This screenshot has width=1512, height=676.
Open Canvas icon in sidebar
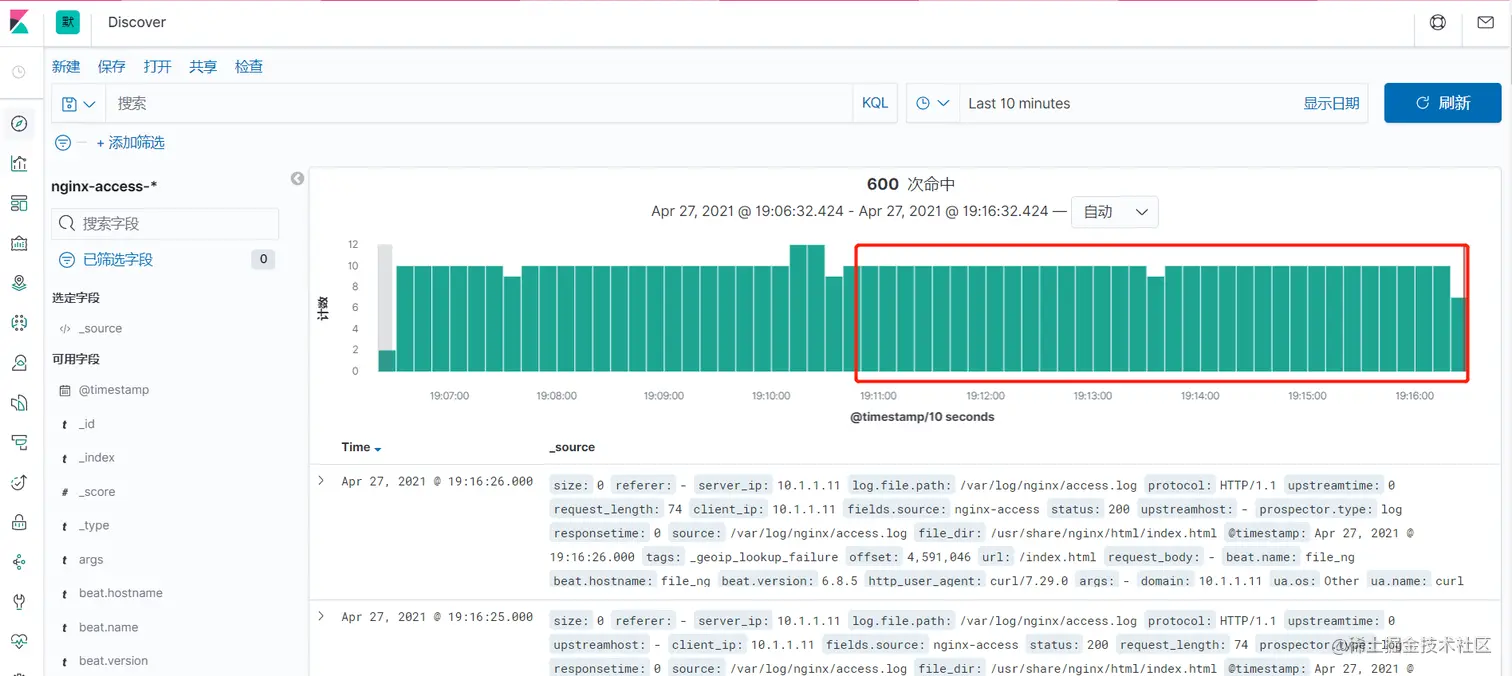click(19, 243)
